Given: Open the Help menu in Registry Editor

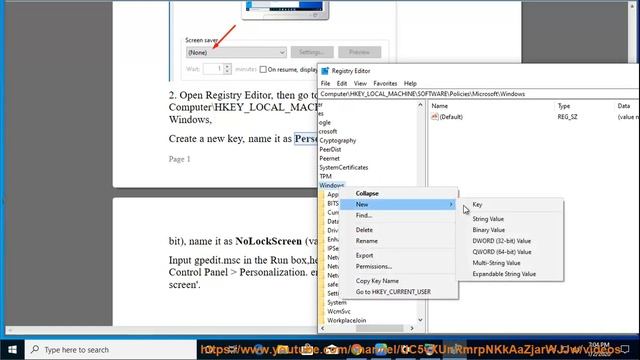Looking at the screenshot, I should point(410,83).
